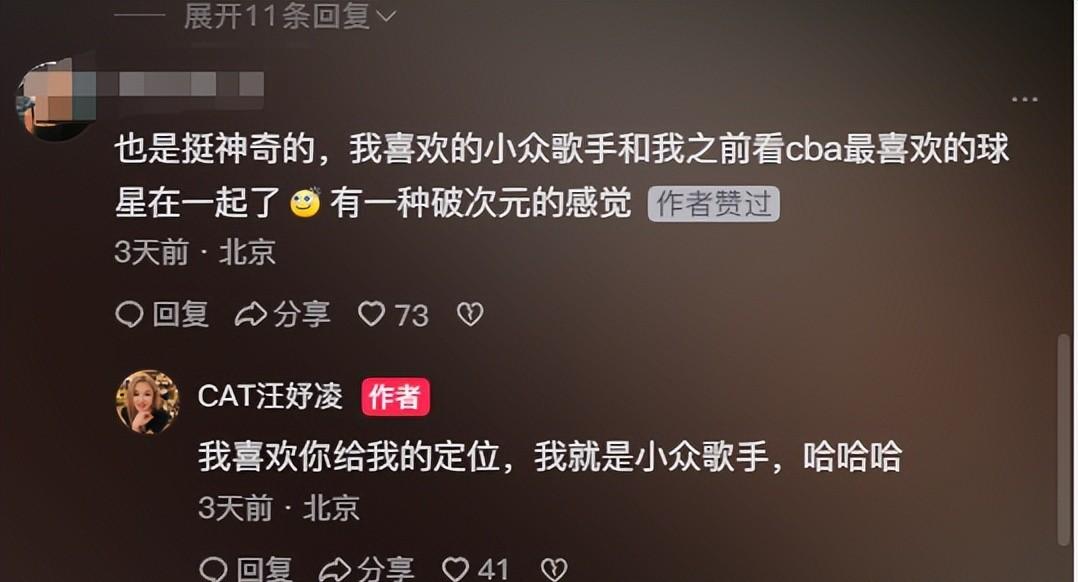Click the share arrow under author's reply
Image resolution: width=1078 pixels, height=582 pixels.
(335, 570)
